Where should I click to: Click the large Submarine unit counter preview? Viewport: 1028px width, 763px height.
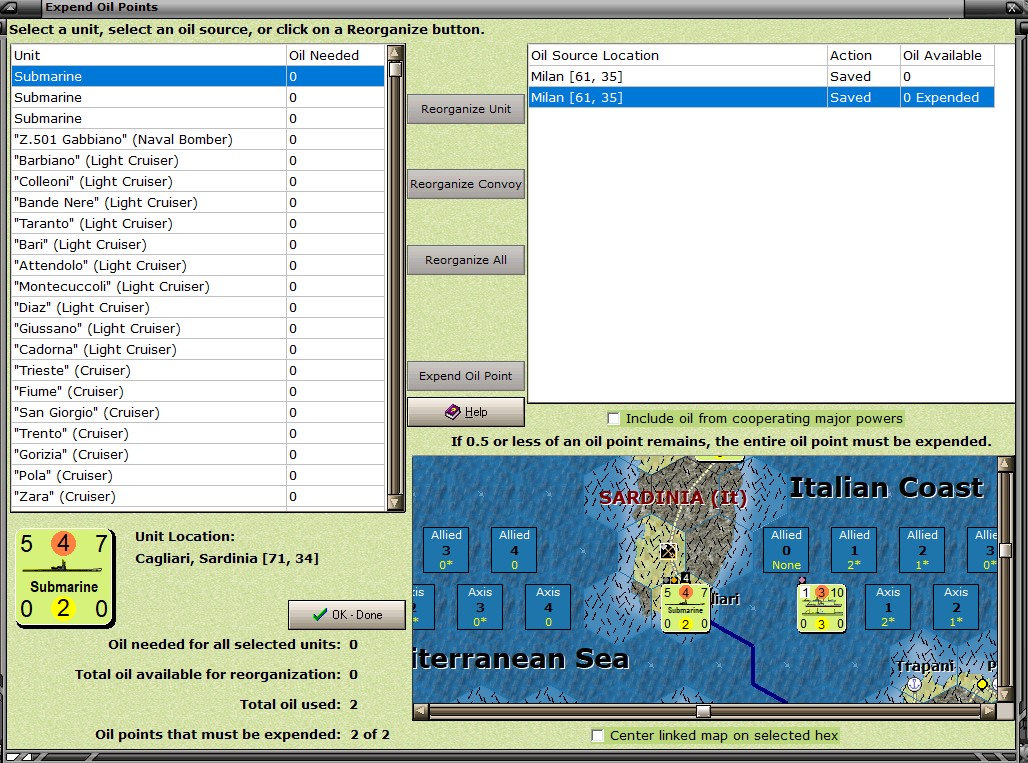pyautogui.click(x=65, y=578)
